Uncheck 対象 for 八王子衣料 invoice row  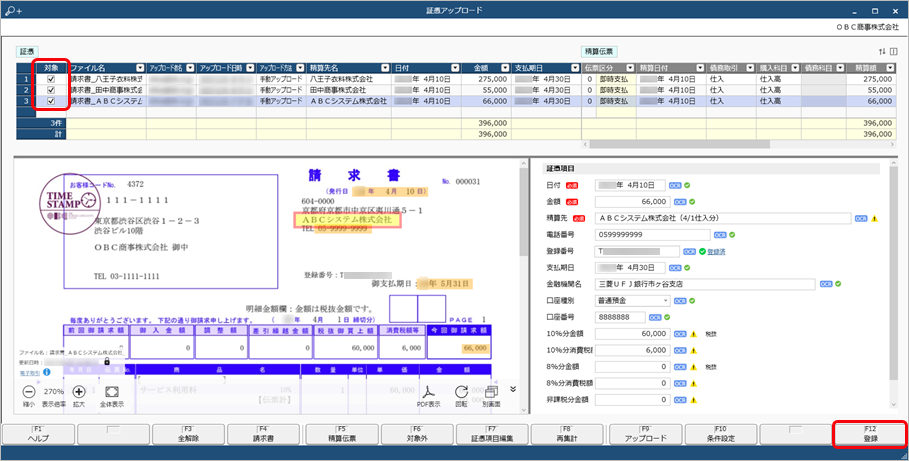[x=51, y=79]
